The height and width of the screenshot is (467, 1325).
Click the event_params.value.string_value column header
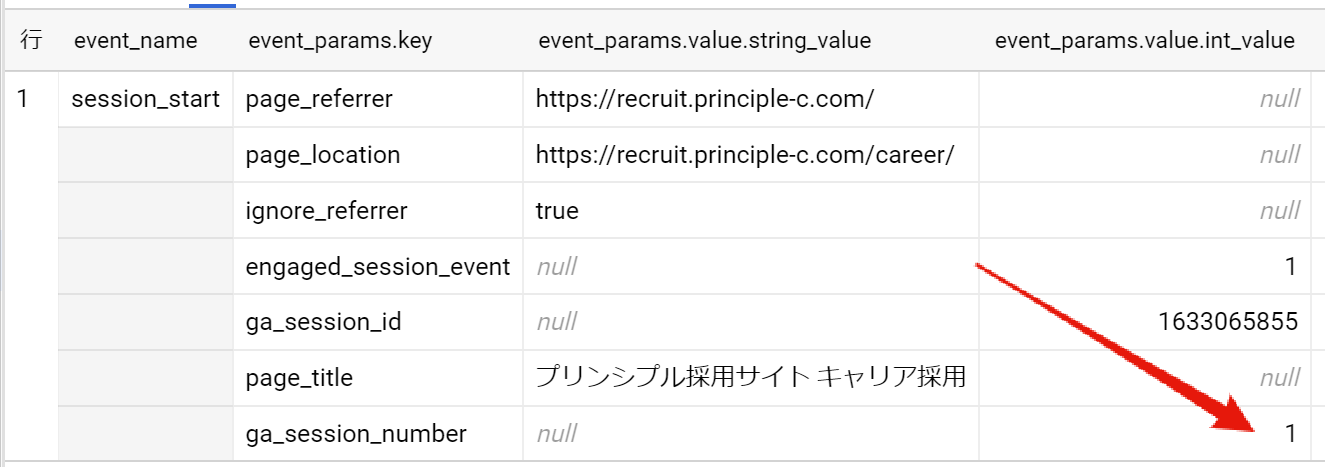tap(704, 41)
